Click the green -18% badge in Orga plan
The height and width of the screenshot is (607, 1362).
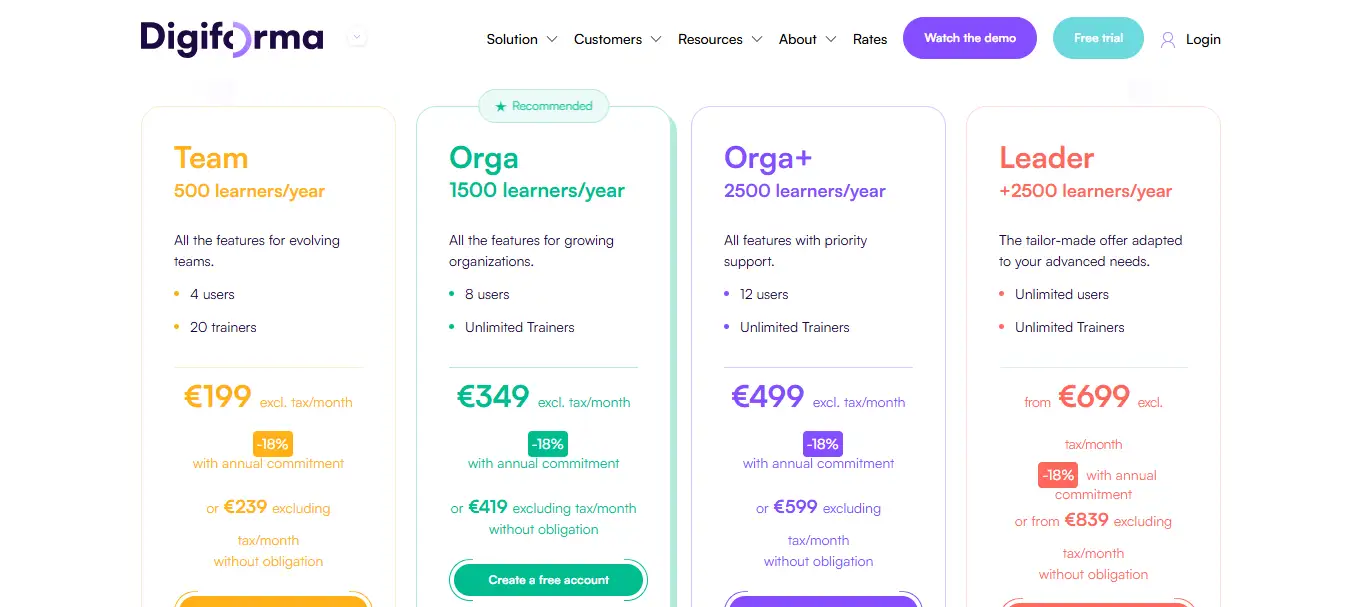click(x=548, y=444)
